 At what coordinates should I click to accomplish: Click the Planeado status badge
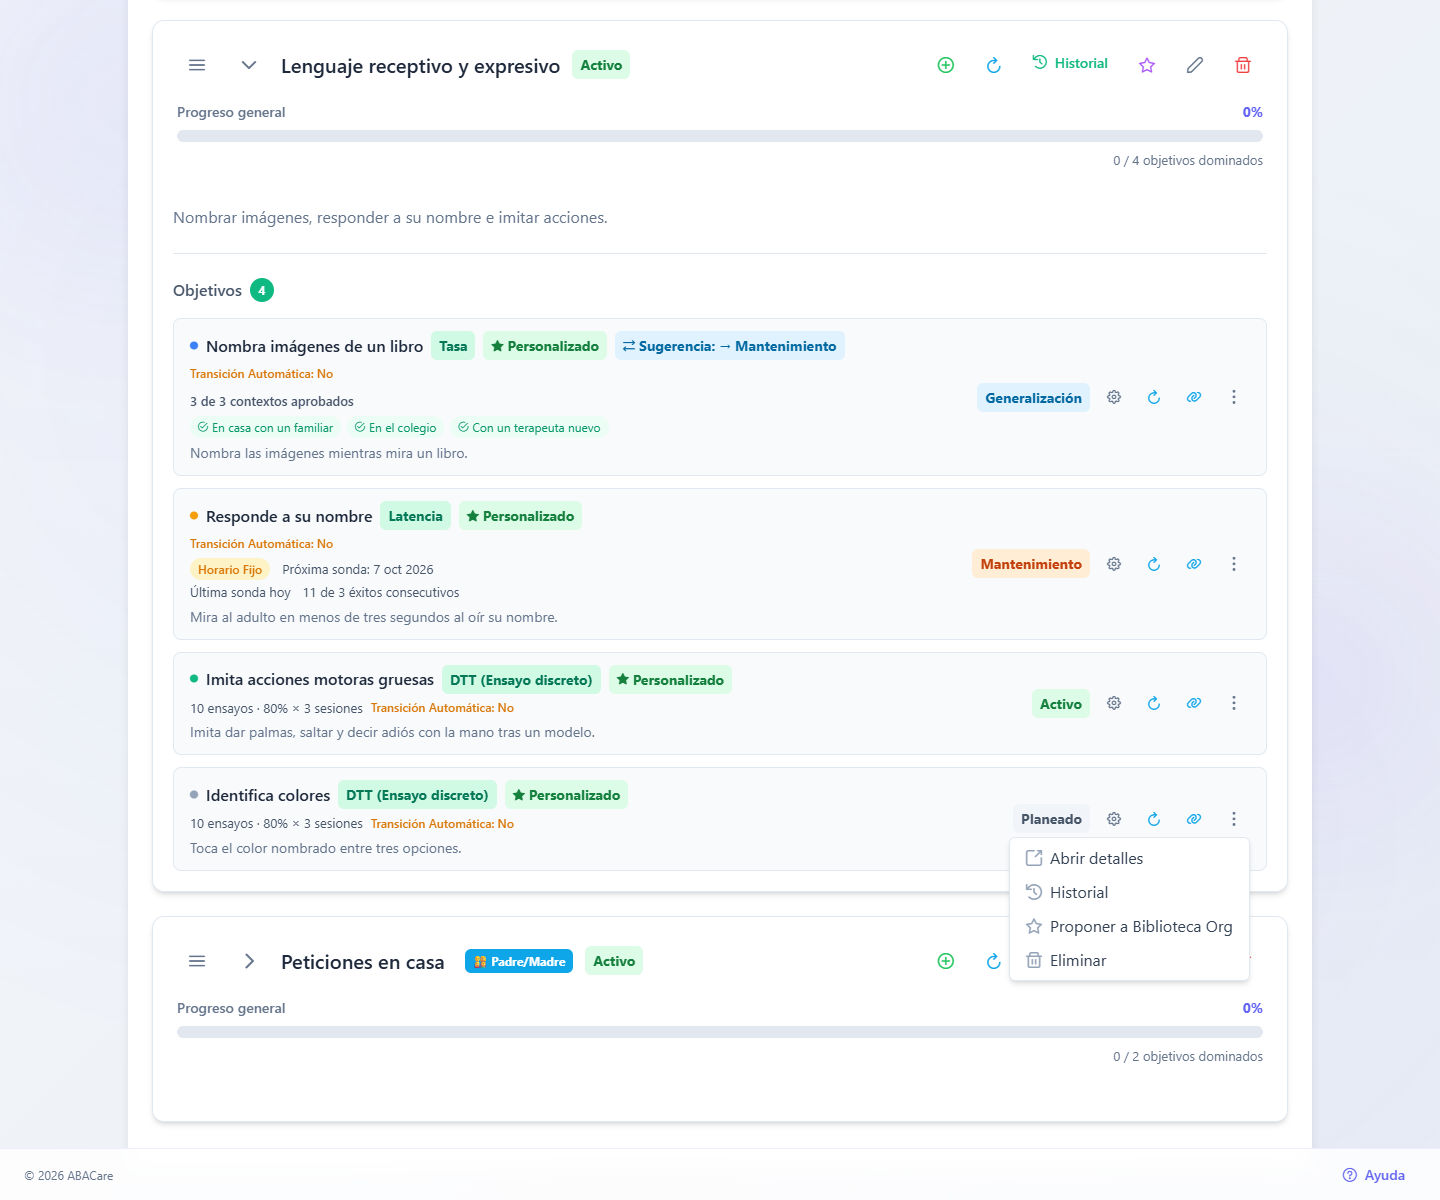[x=1051, y=819]
